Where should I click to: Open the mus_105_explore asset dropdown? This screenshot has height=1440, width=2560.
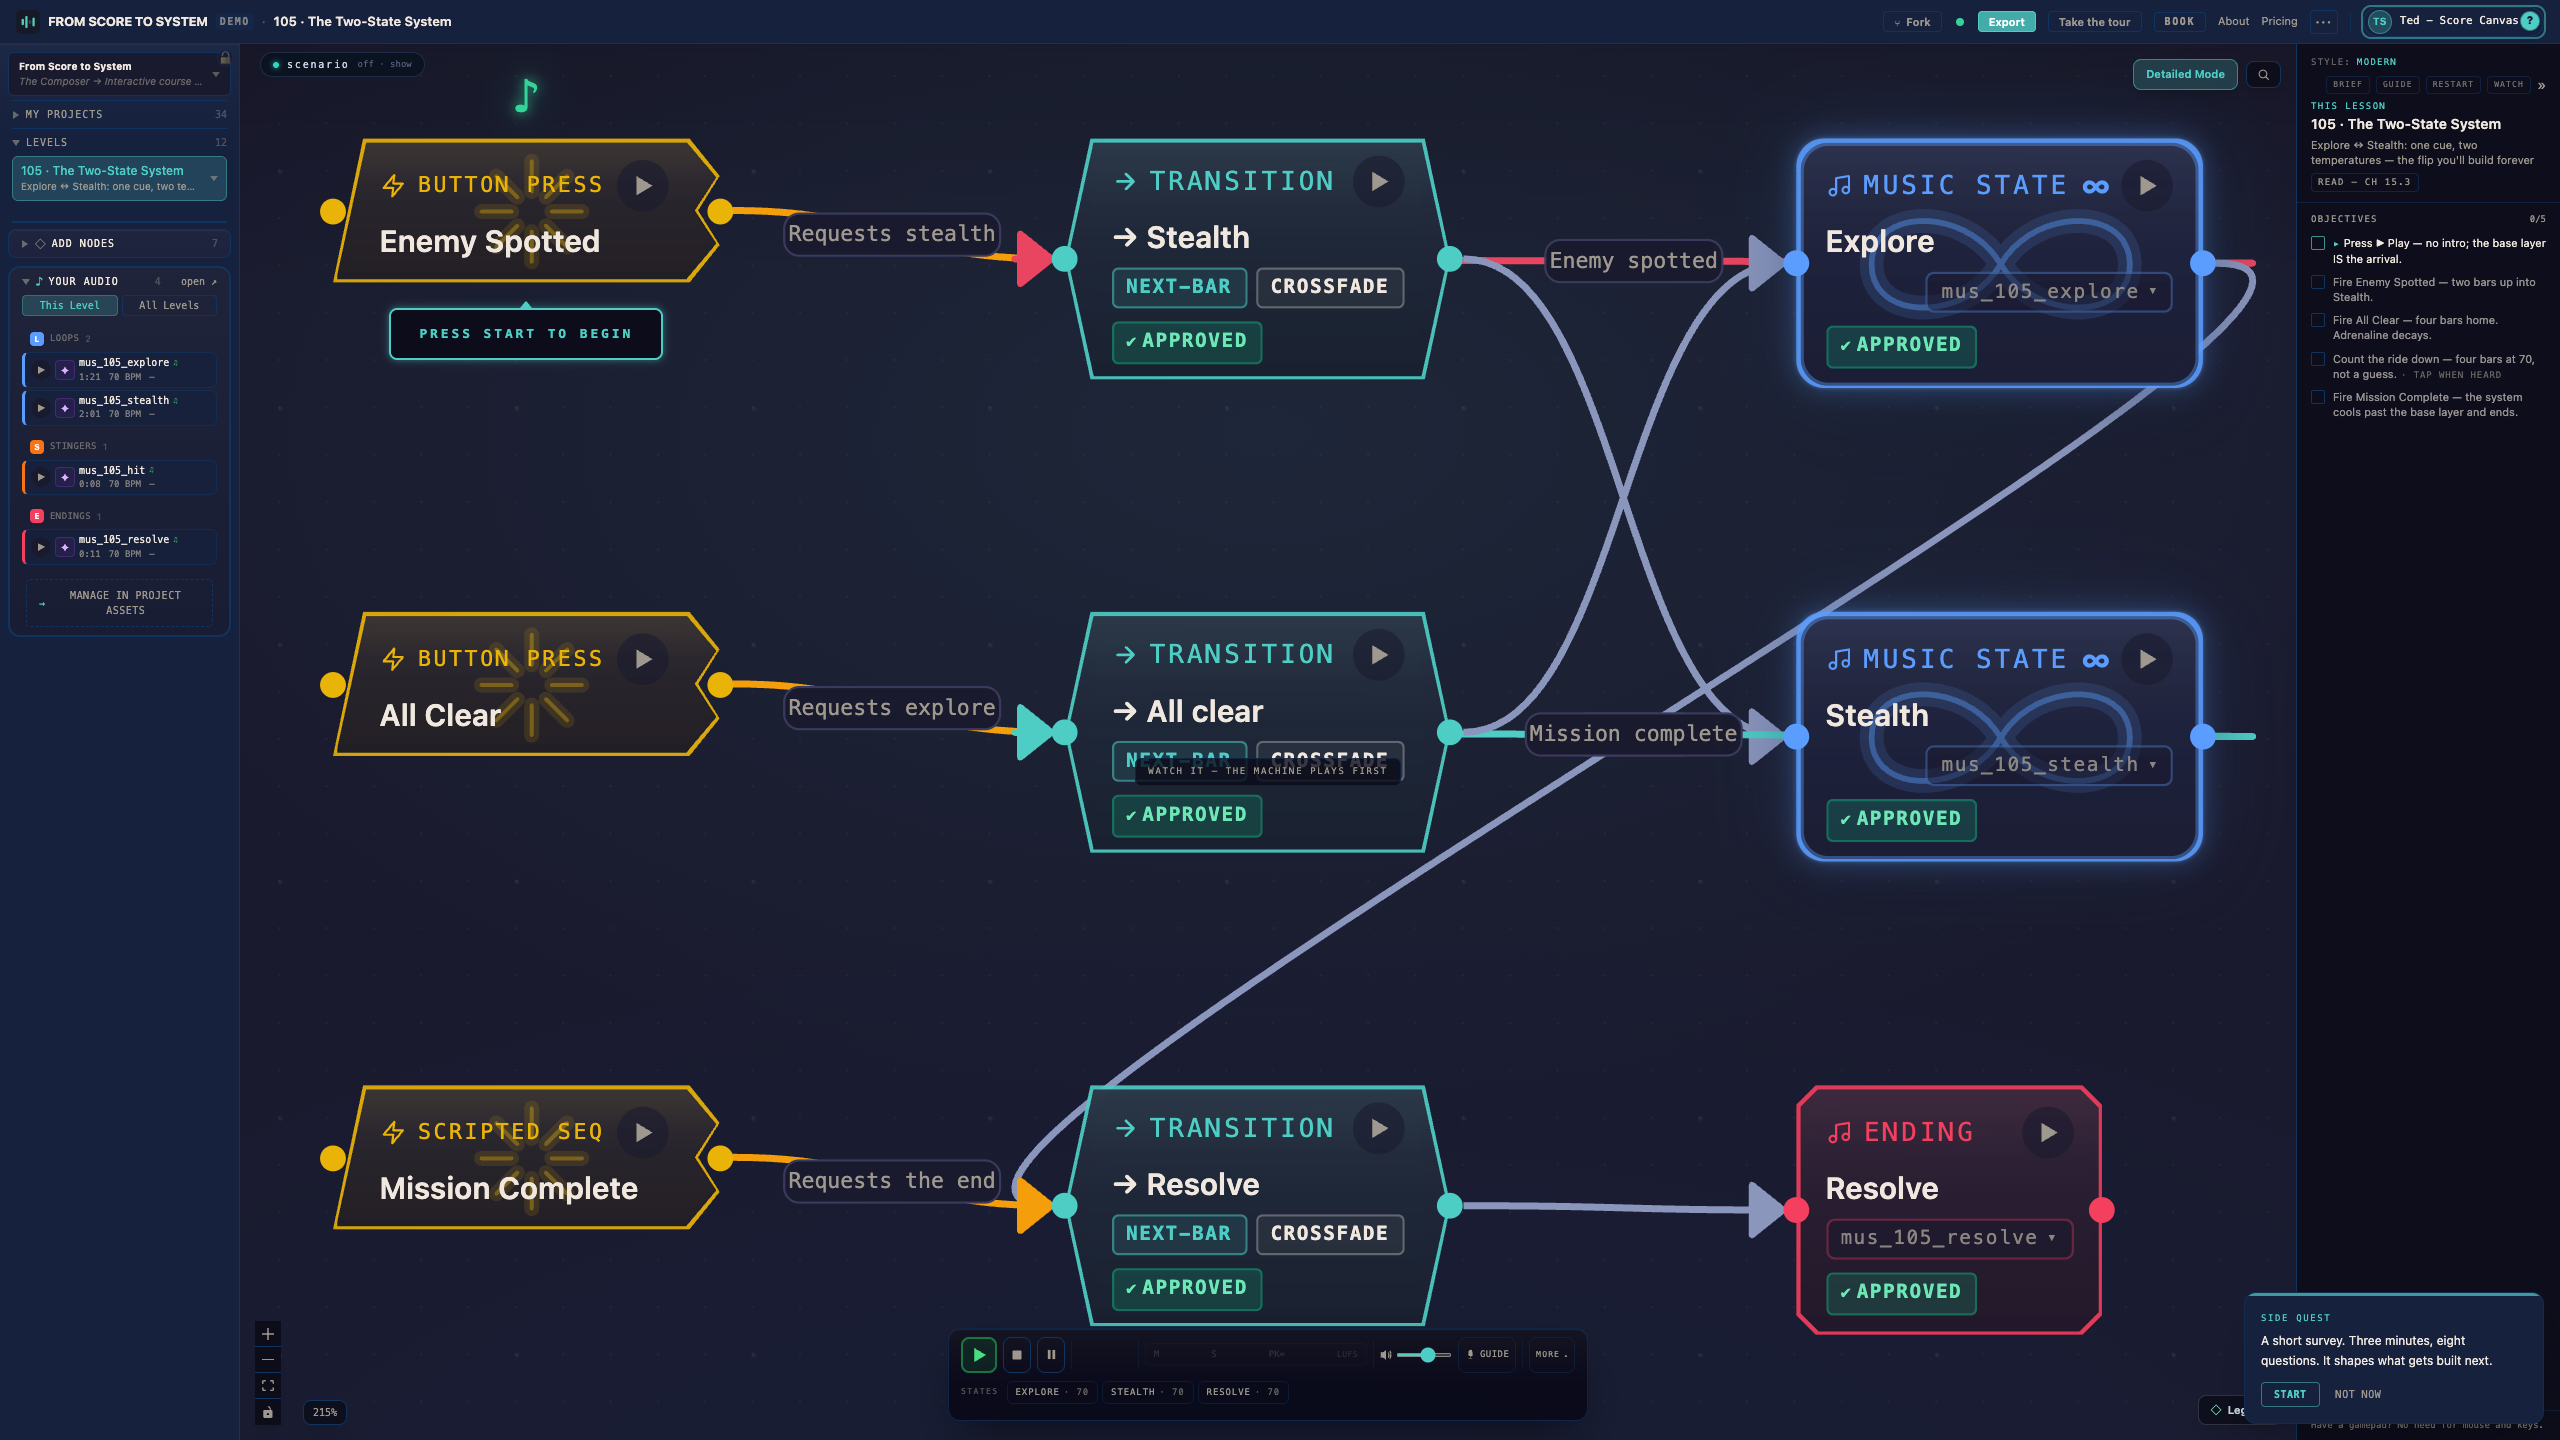point(2048,292)
